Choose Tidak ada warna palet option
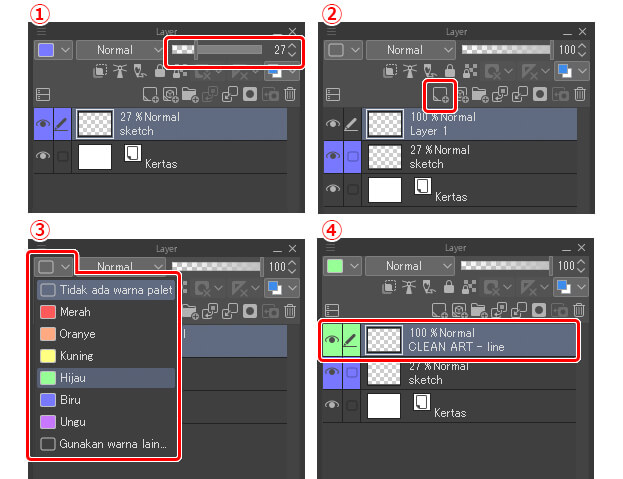Image resolution: width=623 pixels, height=479 pixels. [x=106, y=290]
